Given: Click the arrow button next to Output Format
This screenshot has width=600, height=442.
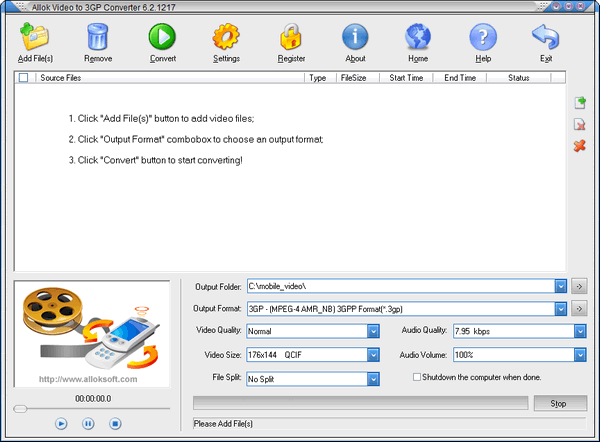Looking at the screenshot, I should coord(579,308).
